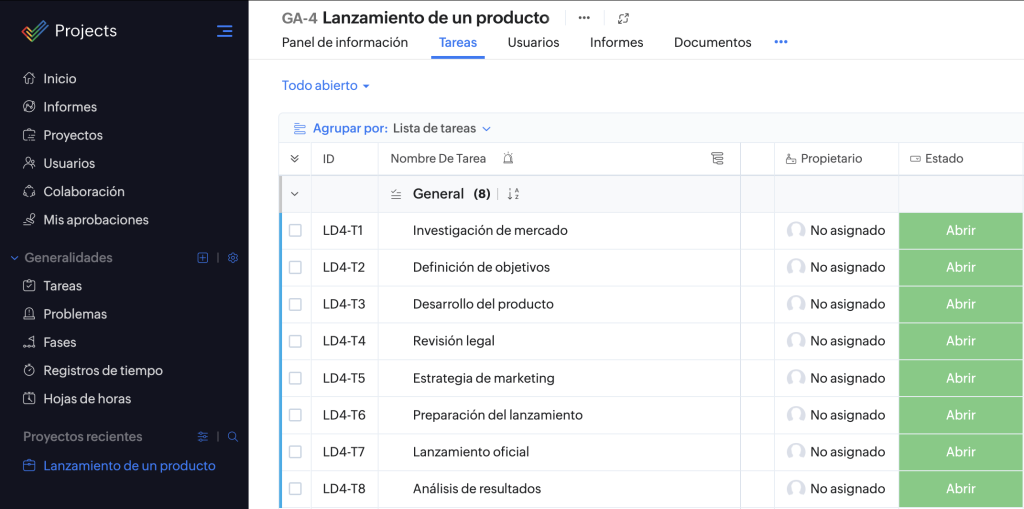This screenshot has height=509, width=1024.
Task: Click the Colaboración icon in sidebar
Action: (x=29, y=191)
